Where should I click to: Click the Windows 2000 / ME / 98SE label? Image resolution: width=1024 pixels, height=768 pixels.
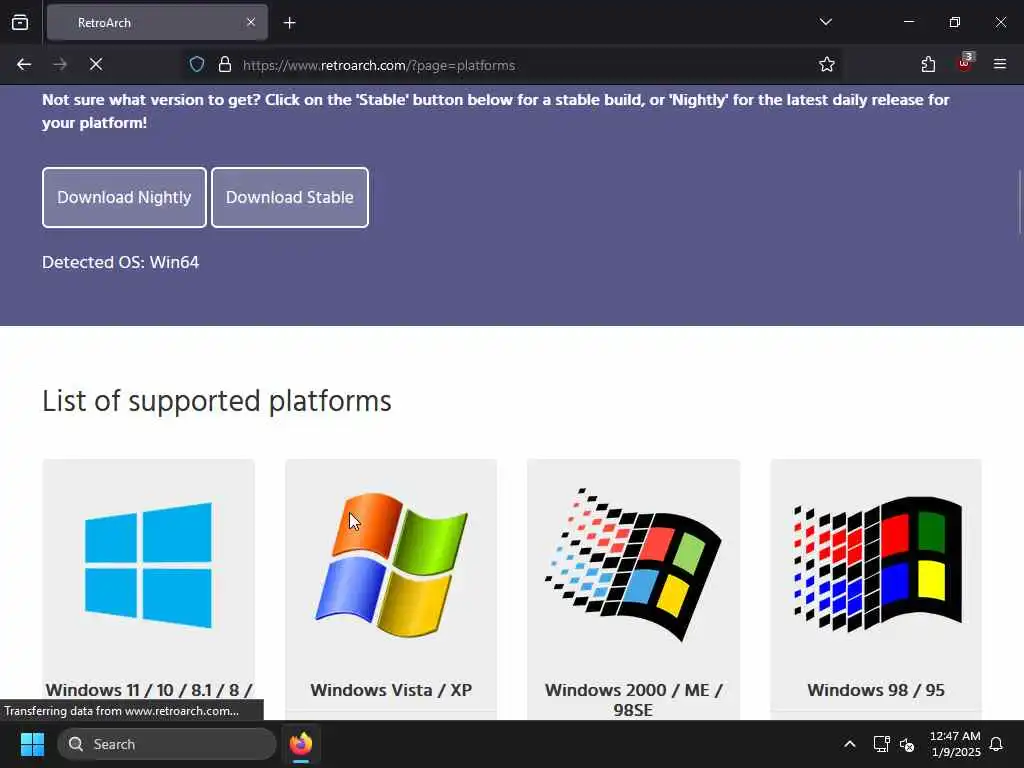[x=633, y=699]
